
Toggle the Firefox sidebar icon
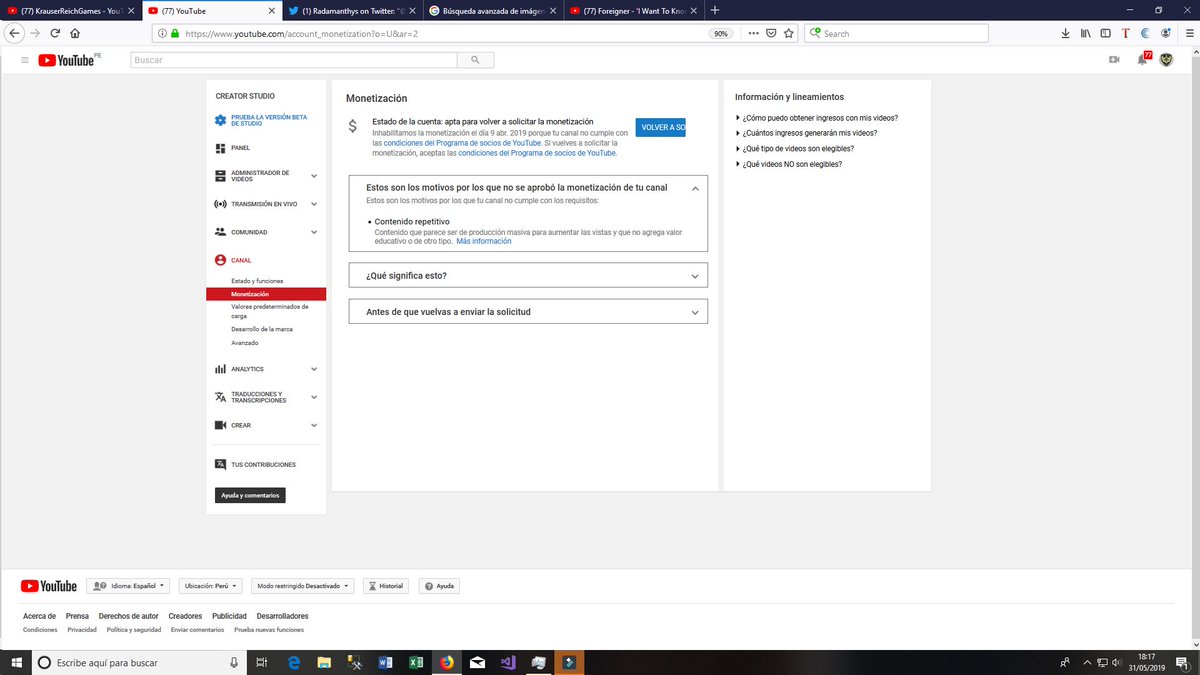pyautogui.click(x=1105, y=33)
